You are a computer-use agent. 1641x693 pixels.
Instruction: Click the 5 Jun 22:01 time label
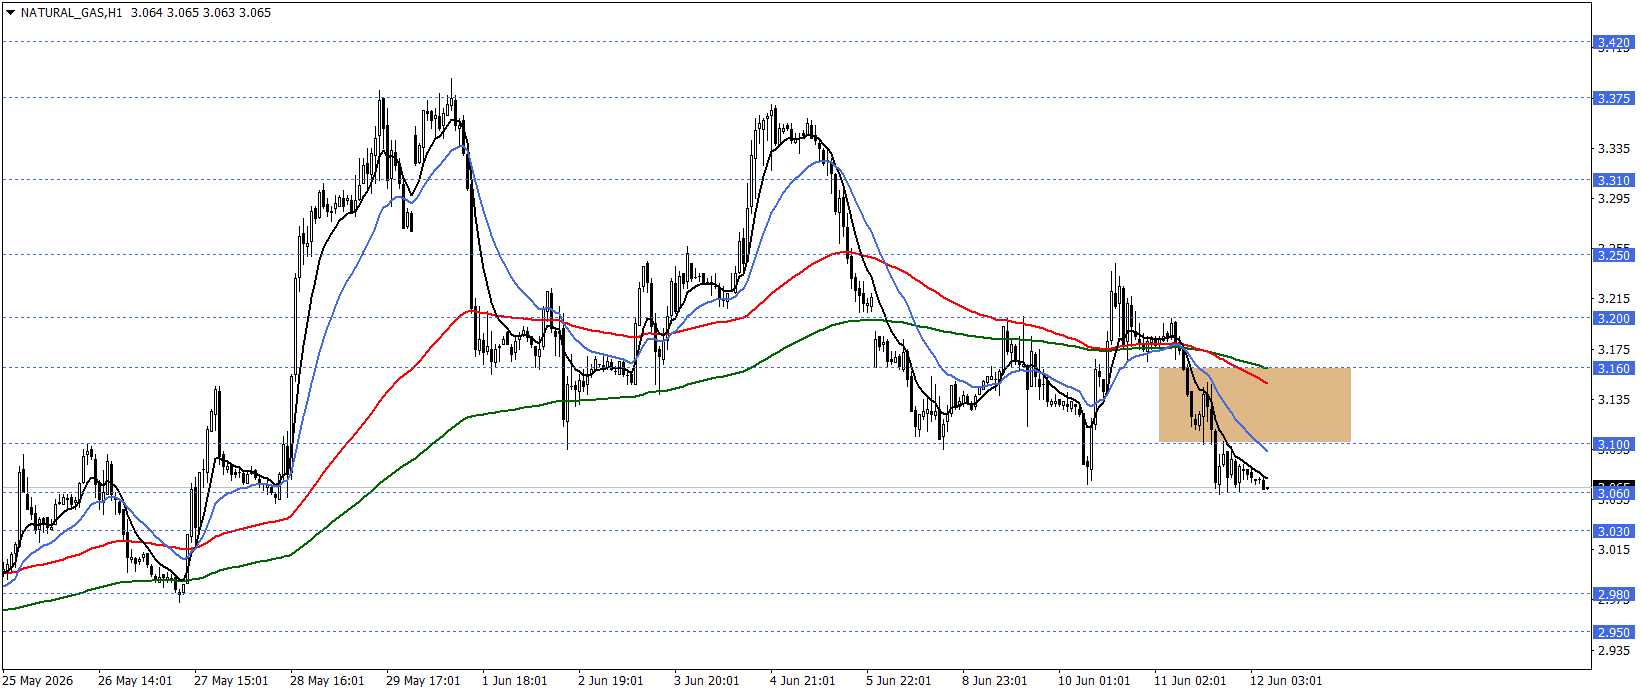click(x=899, y=681)
